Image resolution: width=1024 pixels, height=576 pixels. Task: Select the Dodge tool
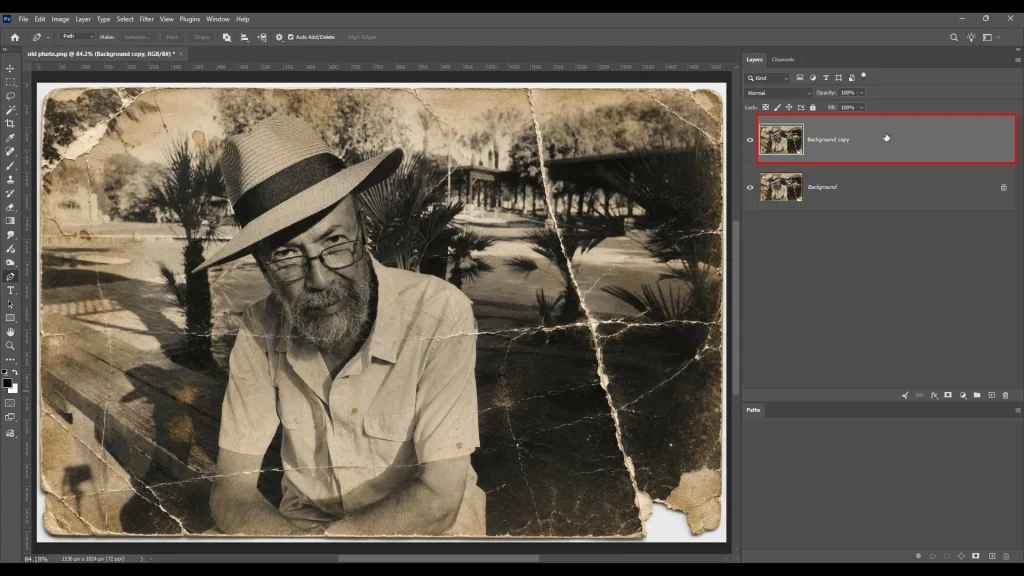pos(10,263)
